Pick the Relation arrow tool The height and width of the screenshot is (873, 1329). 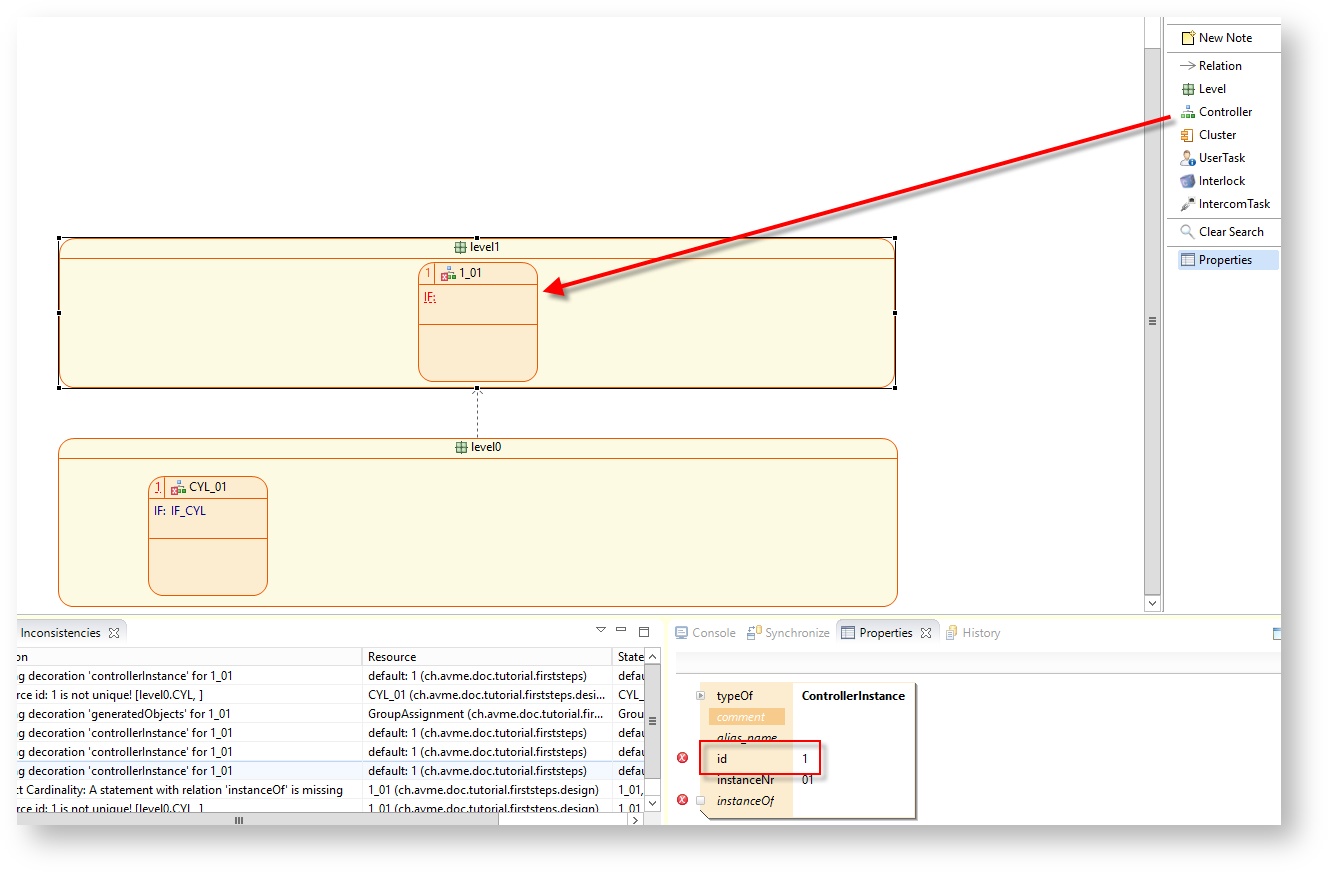point(1219,66)
